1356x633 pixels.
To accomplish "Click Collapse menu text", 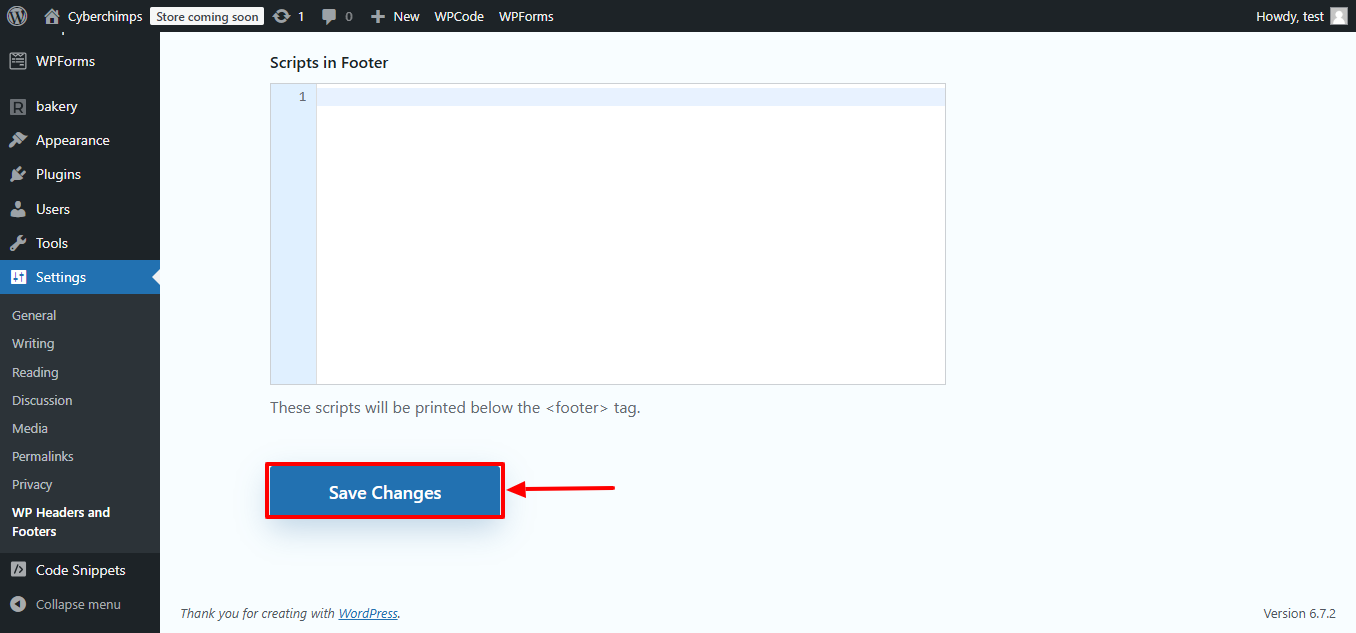I will point(78,604).
